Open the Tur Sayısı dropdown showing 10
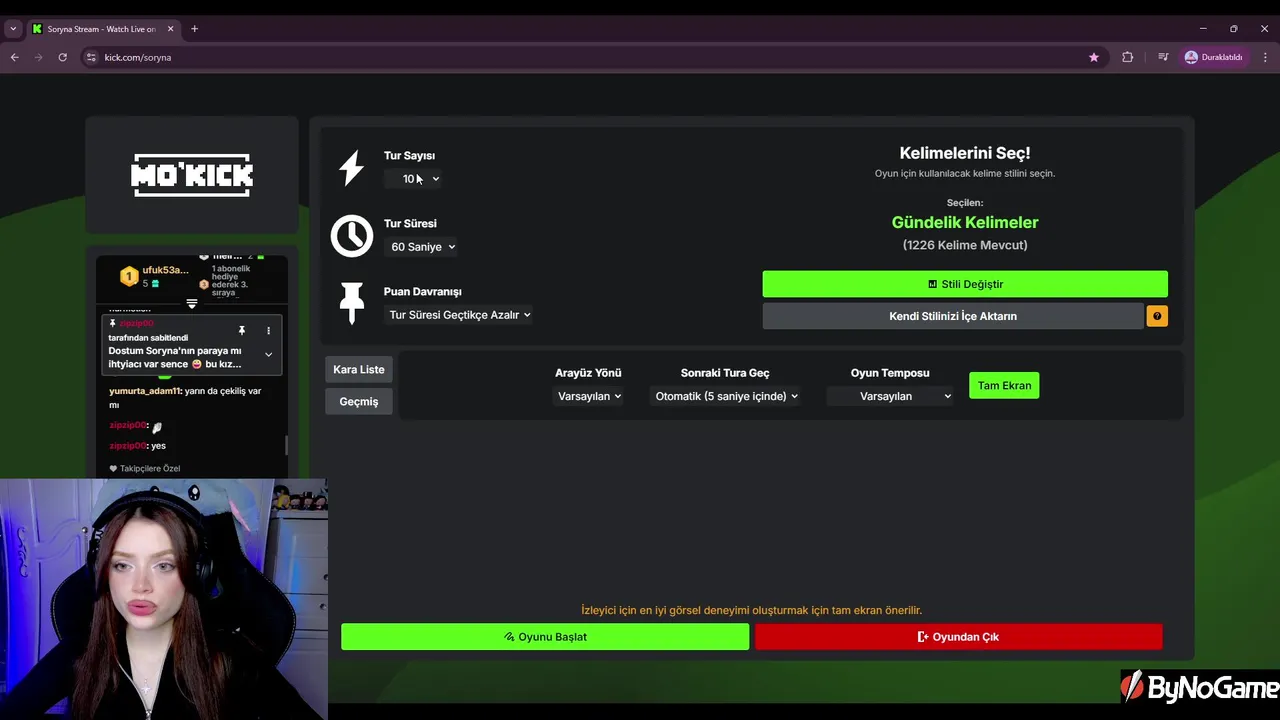The width and height of the screenshot is (1280, 720). 413,179
